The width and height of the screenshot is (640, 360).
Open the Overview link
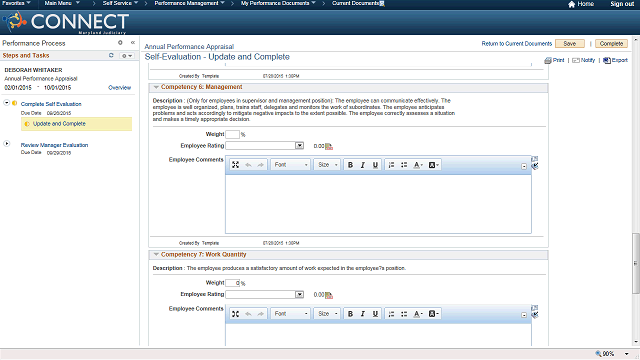119,88
